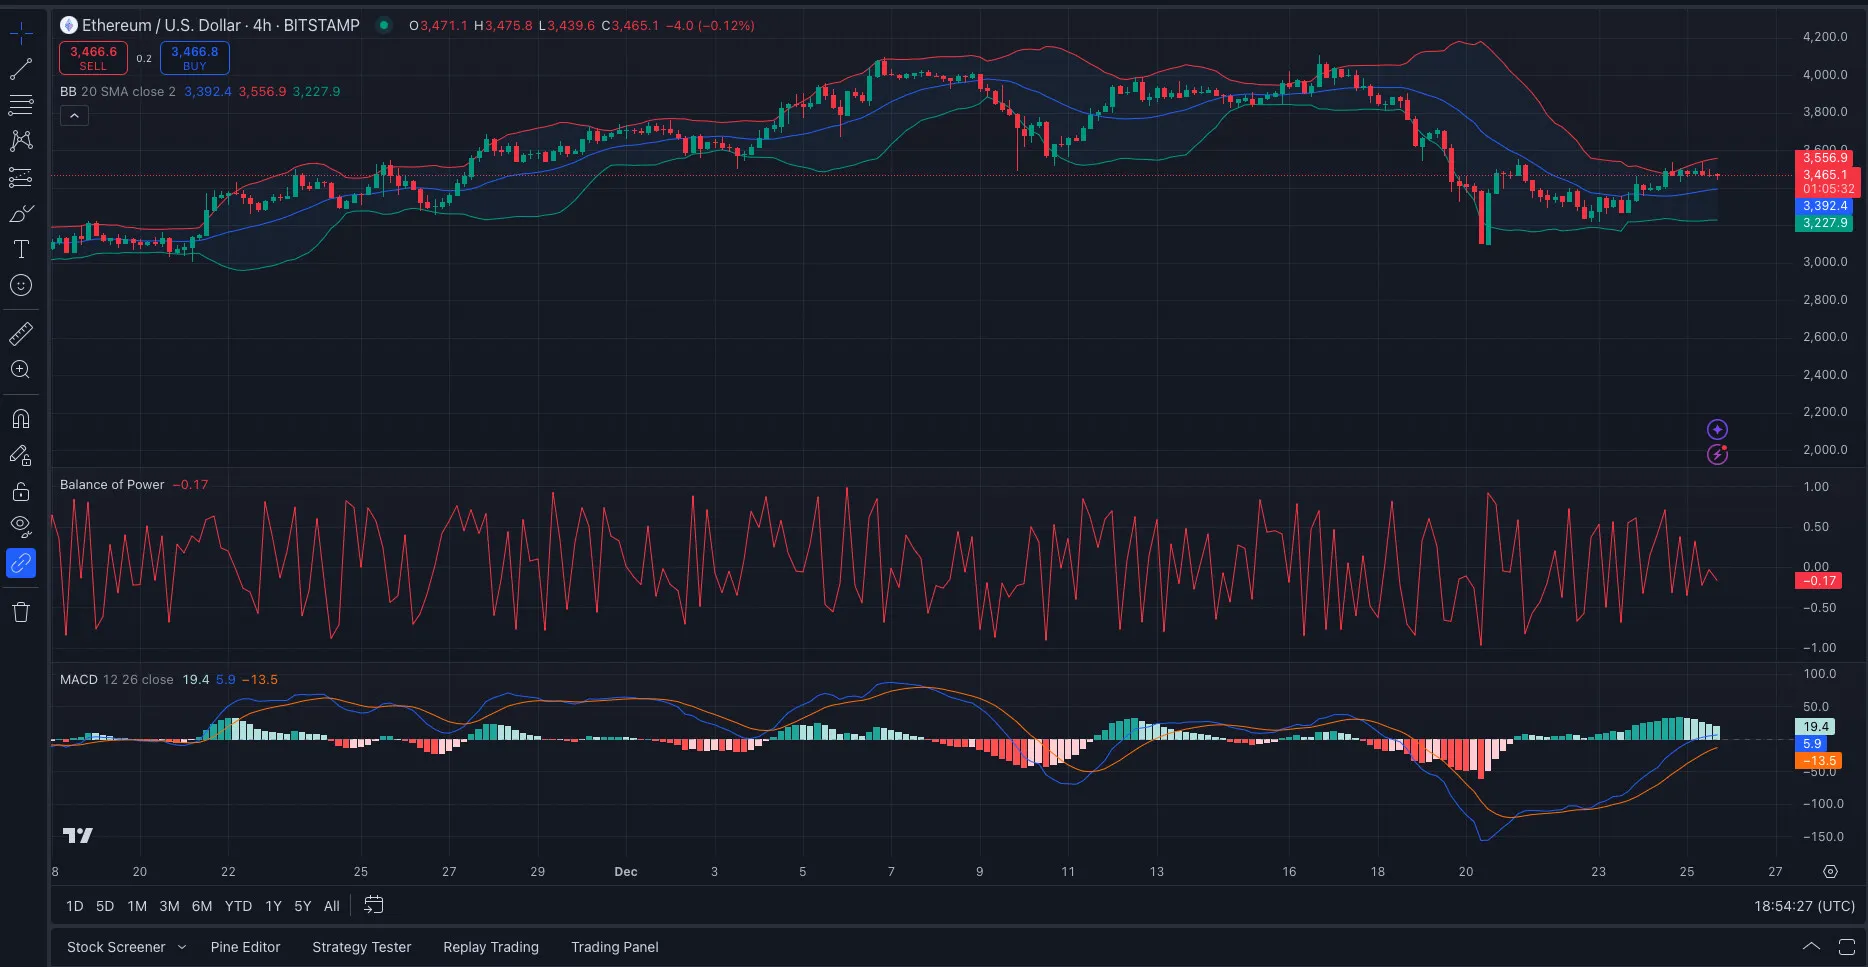1868x967 pixels.
Task: Click the blue 3,466.8 BUY button
Action: (194, 58)
